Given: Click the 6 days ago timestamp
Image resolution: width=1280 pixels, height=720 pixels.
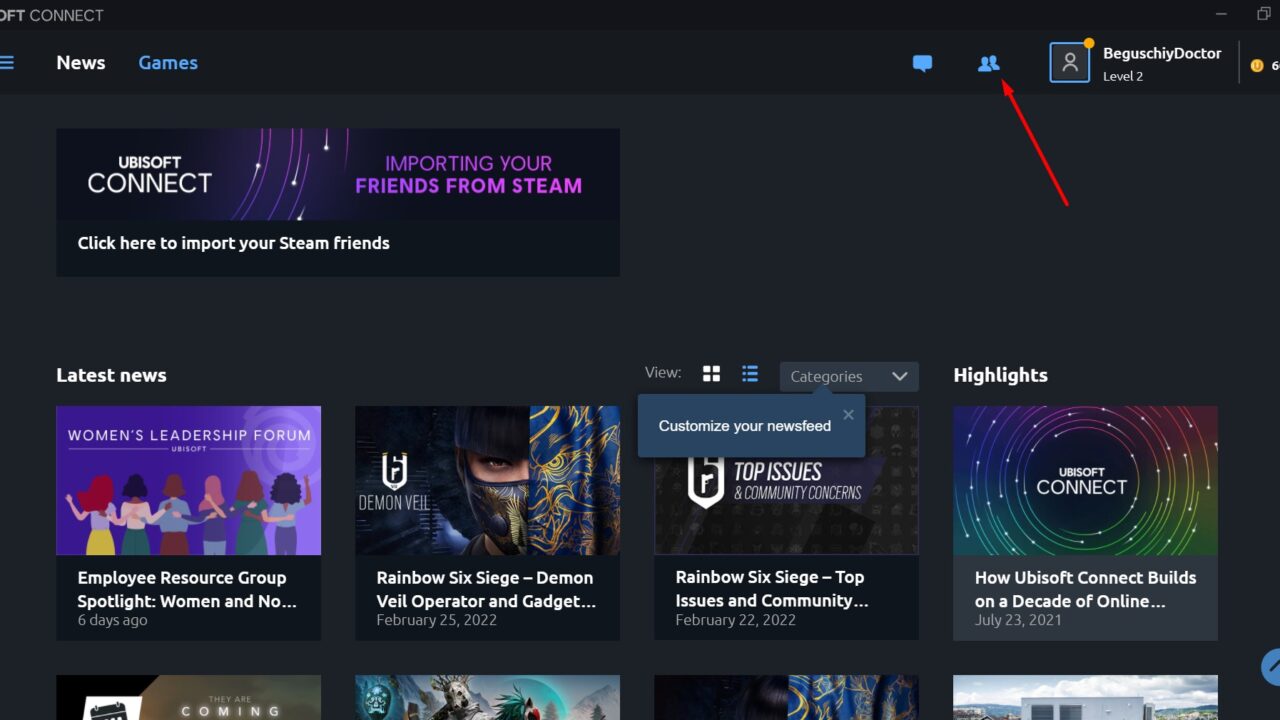Looking at the screenshot, I should [112, 620].
